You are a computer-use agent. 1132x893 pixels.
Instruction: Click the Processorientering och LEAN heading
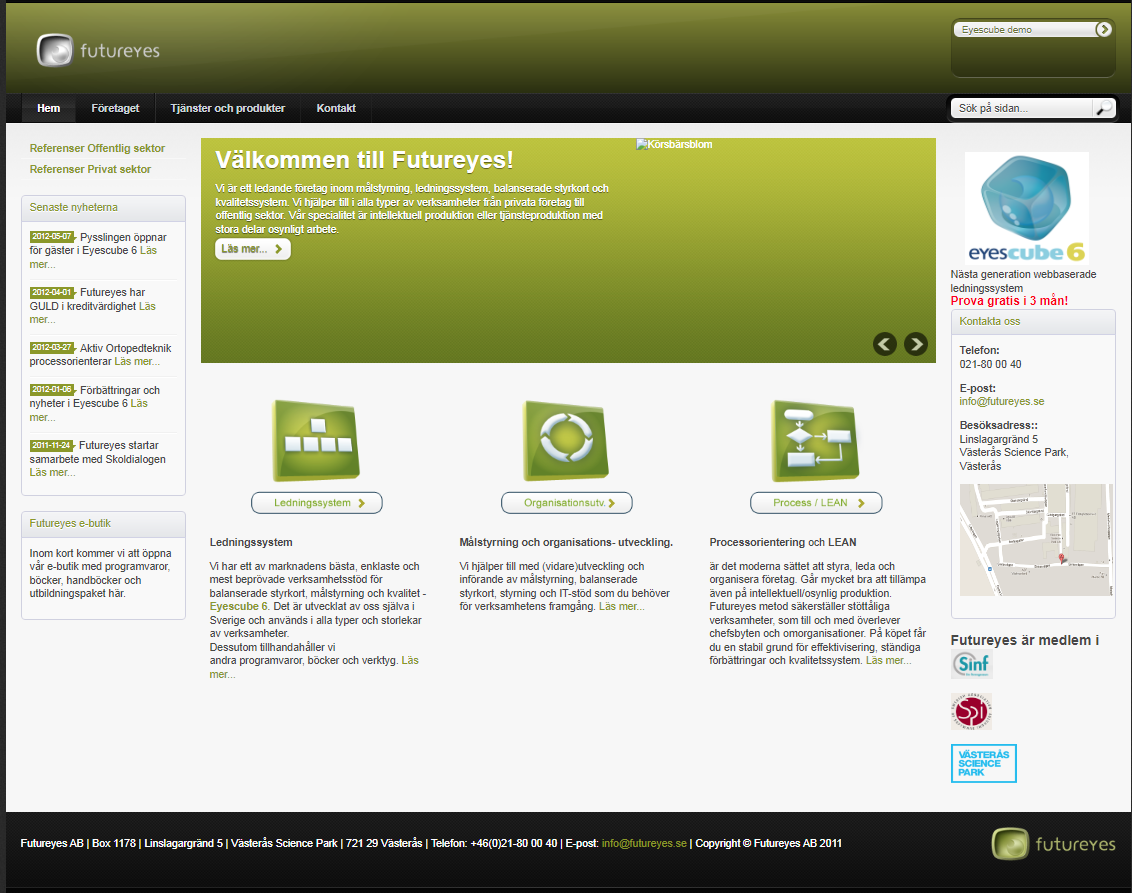pos(783,542)
